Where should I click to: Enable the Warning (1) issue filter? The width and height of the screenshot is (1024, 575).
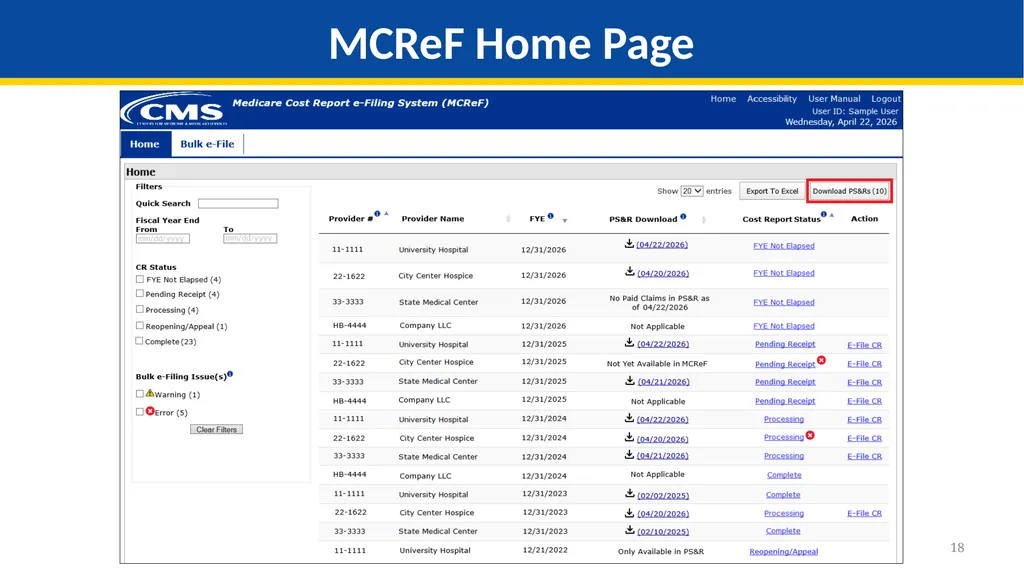(139, 394)
